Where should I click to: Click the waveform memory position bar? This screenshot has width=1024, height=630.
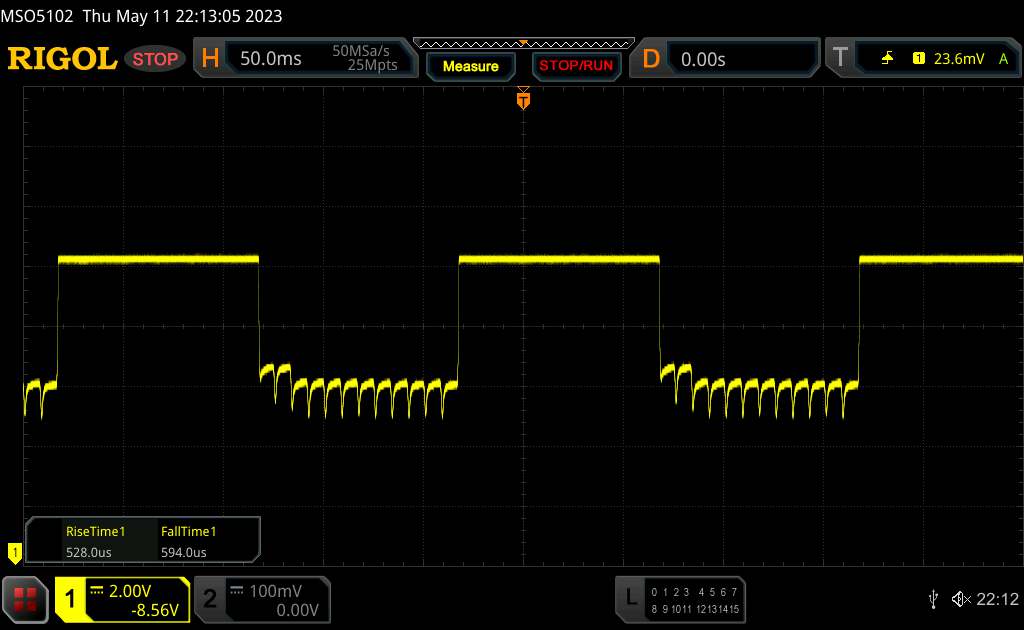[523, 43]
